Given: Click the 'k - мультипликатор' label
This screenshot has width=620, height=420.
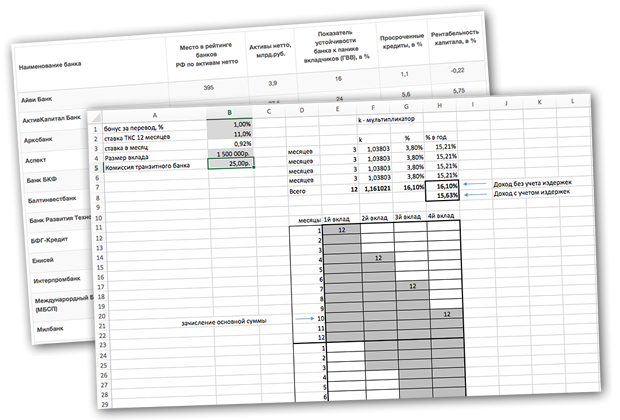Looking at the screenshot, I should point(386,119).
